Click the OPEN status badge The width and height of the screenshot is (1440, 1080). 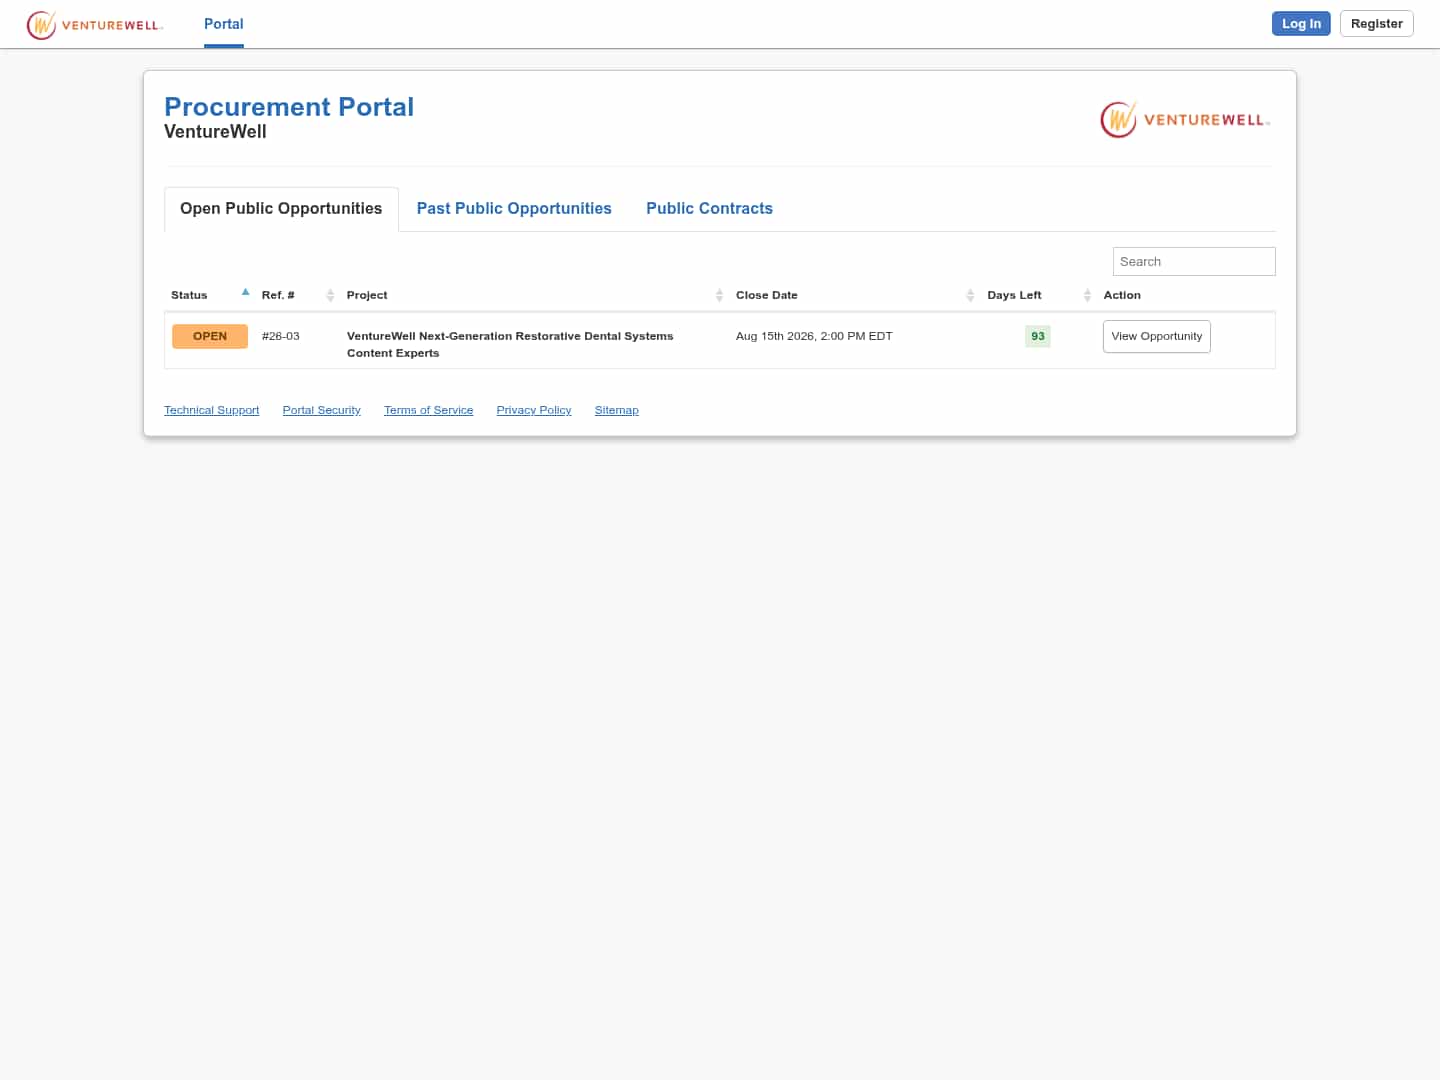[210, 336]
